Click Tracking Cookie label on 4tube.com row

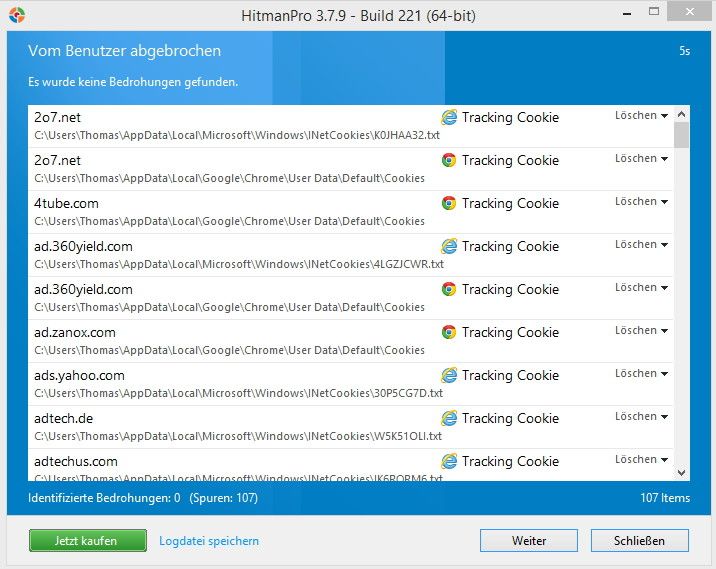510,203
